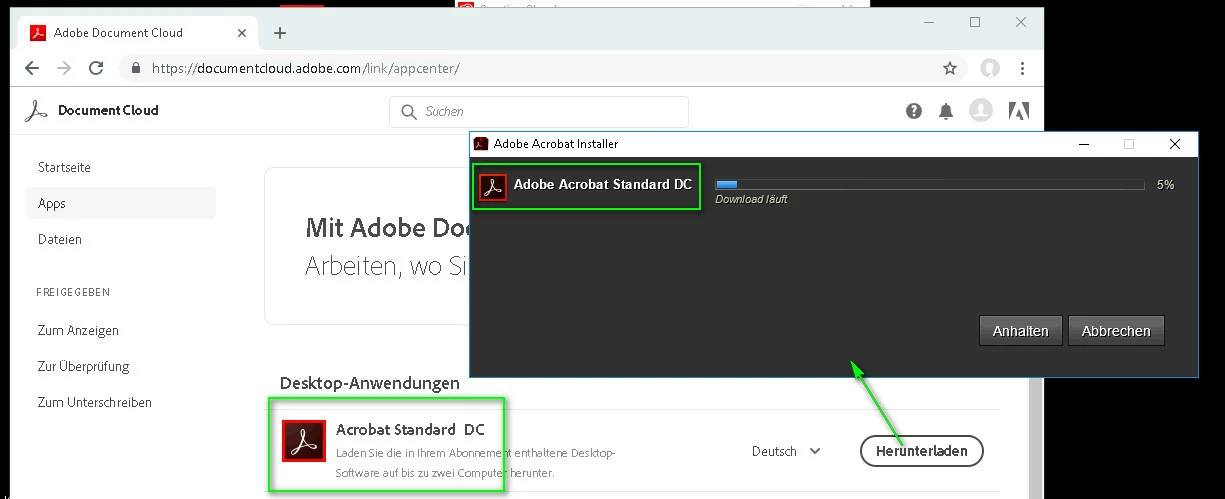Open Zum Unterschreiben shared list
The width and height of the screenshot is (1225, 499).
95,402
